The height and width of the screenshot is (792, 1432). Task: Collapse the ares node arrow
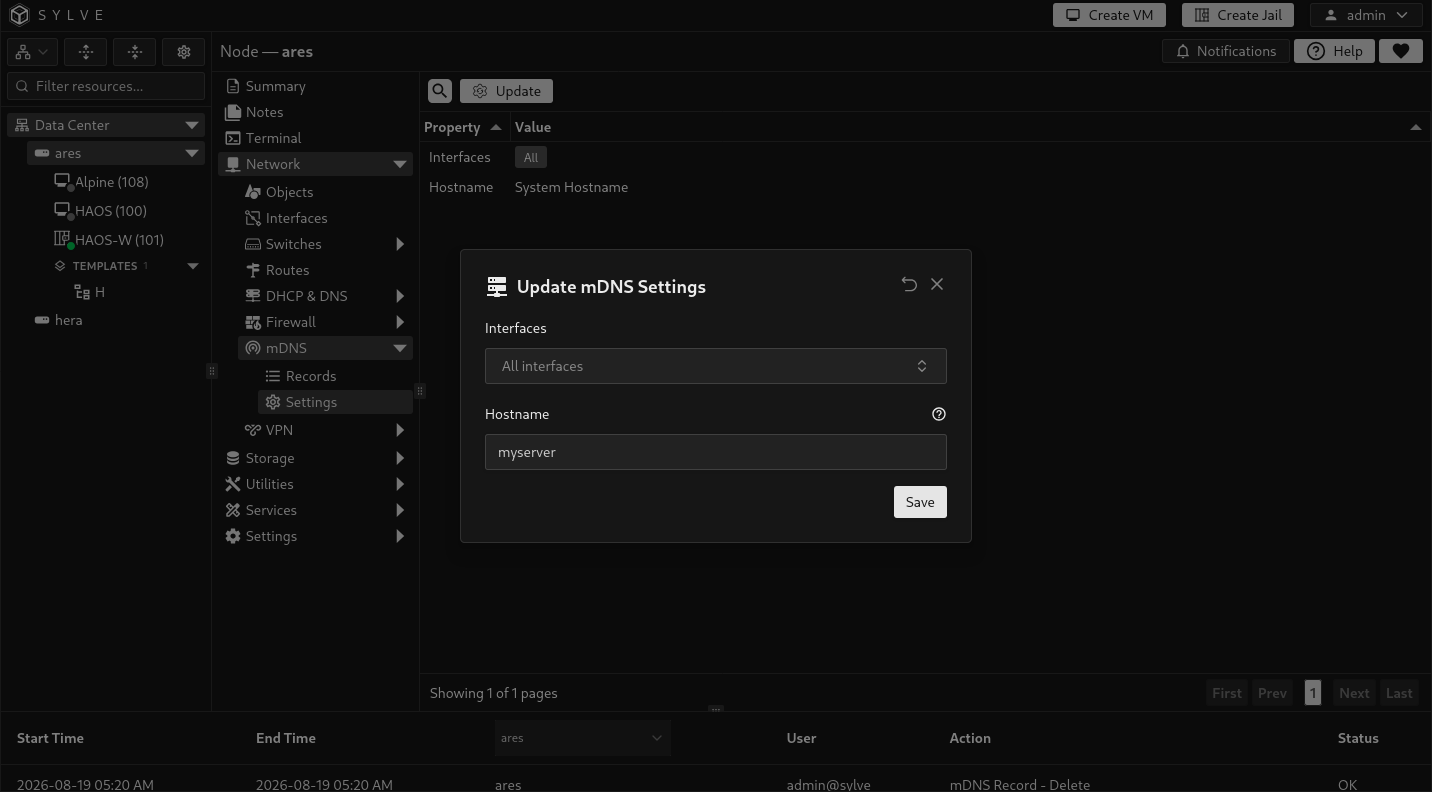(192, 153)
